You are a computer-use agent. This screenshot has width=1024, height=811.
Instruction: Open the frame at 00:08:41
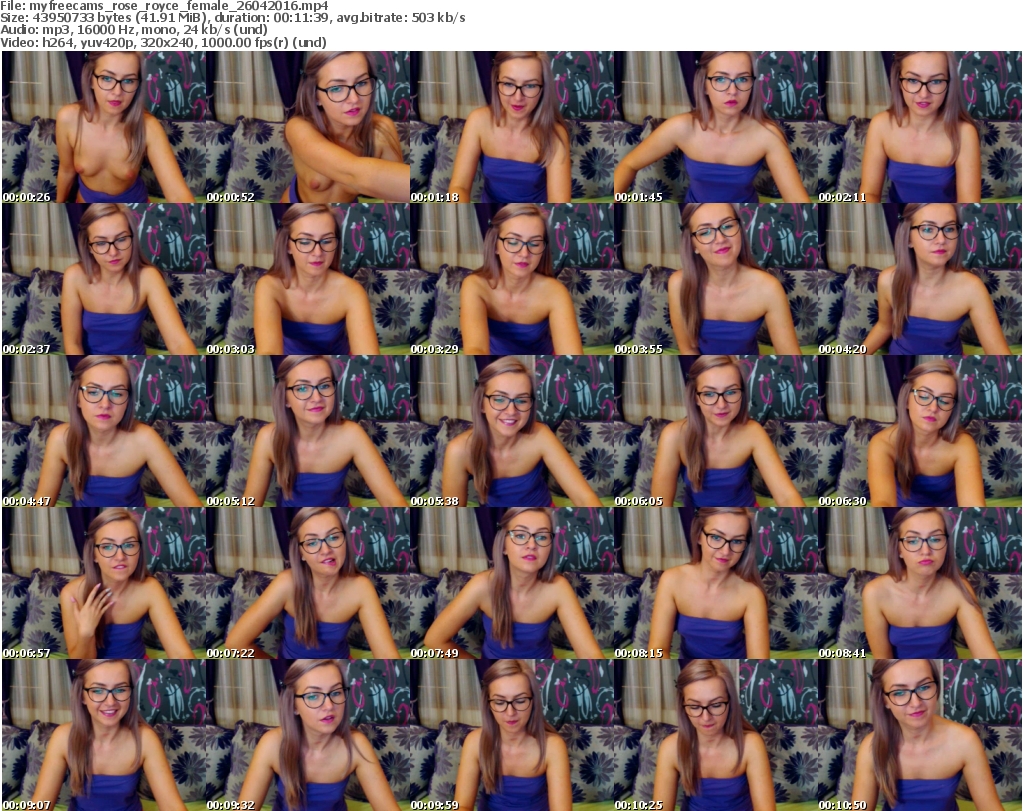click(920, 583)
